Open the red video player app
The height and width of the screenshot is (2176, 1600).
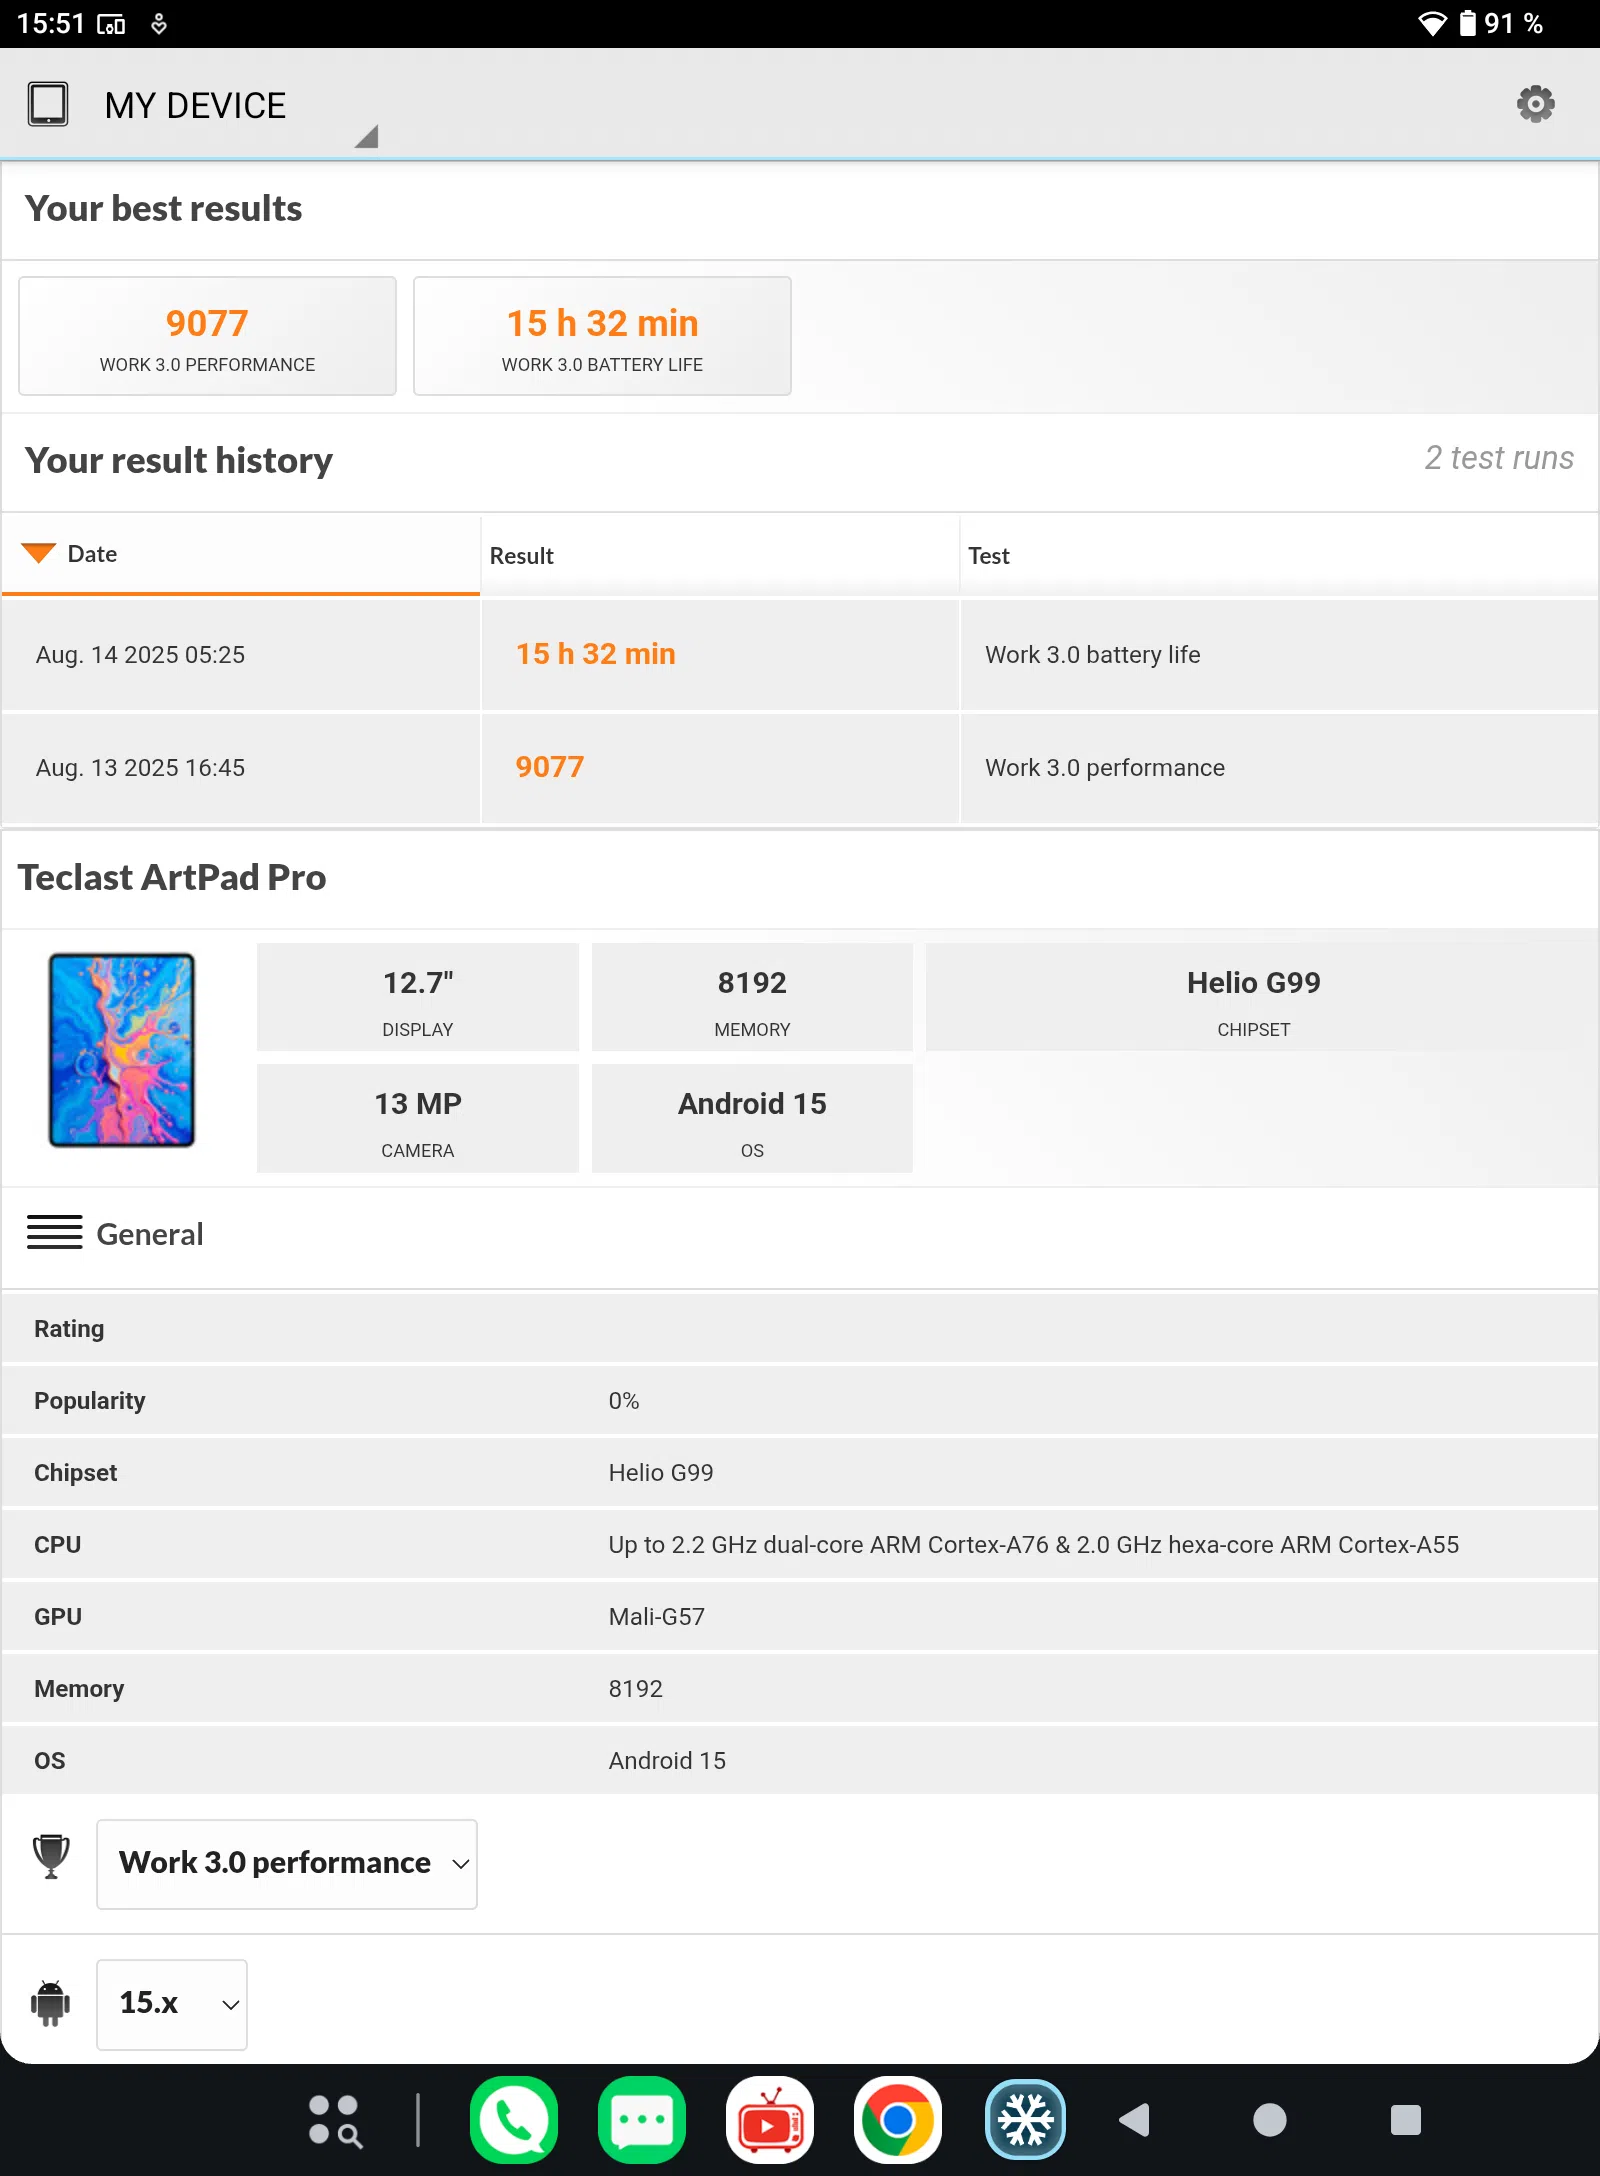coord(770,2119)
